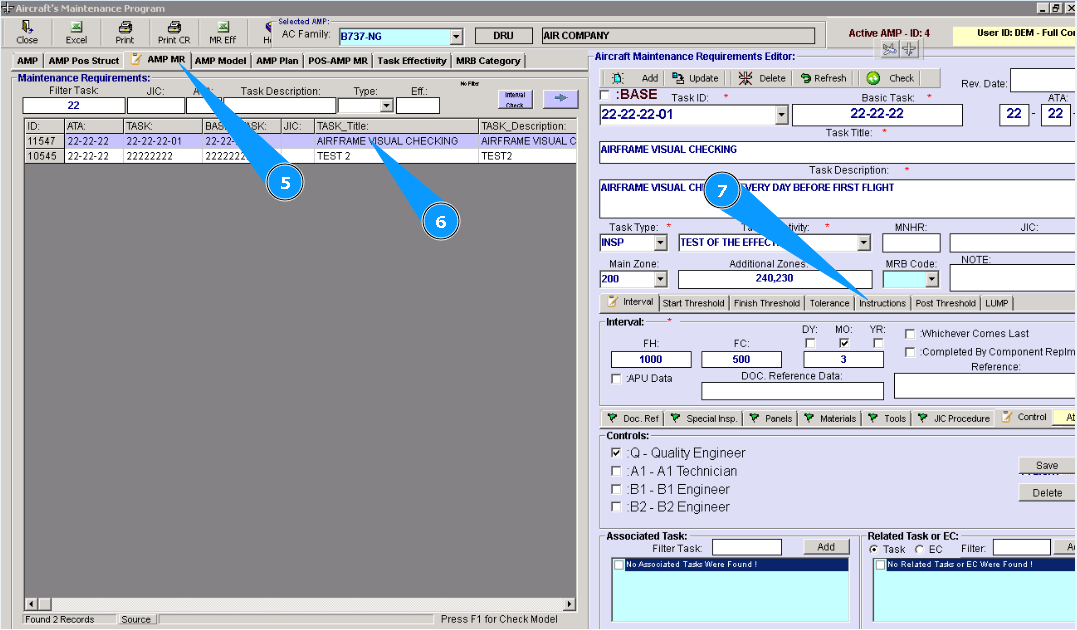Check B2 - B2 Engineer control
1077x630 pixels.
616,507
